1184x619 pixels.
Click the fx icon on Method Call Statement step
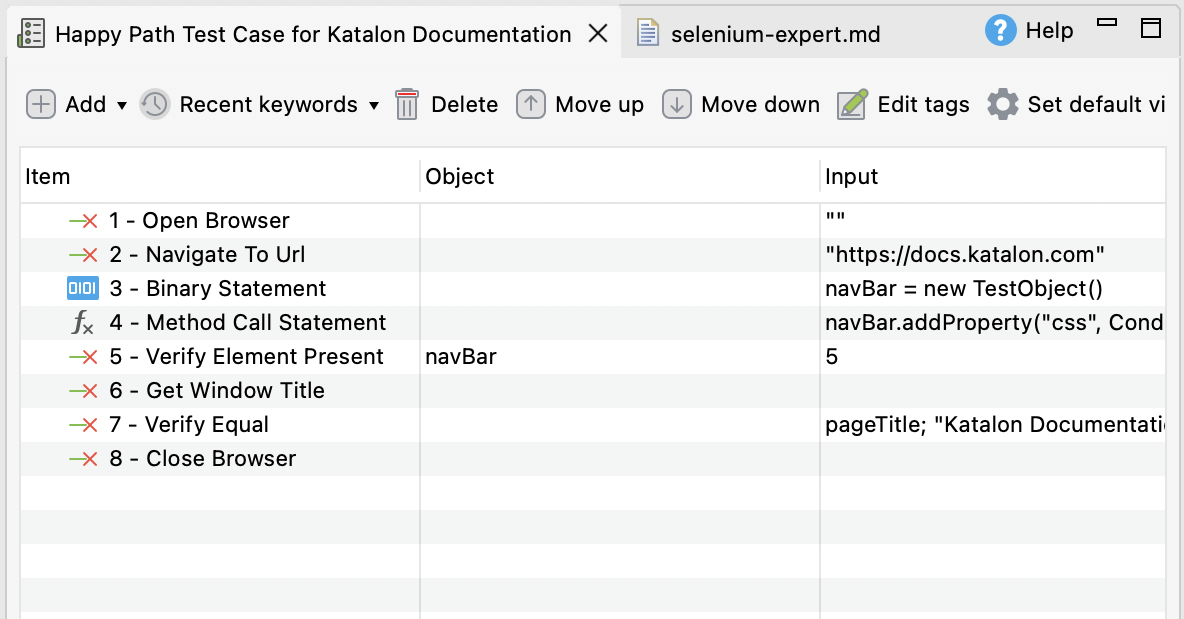(83, 322)
